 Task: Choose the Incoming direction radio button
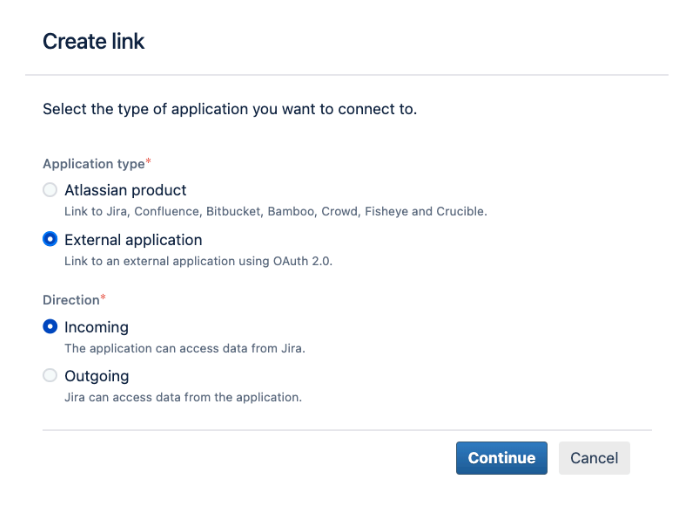click(x=50, y=326)
